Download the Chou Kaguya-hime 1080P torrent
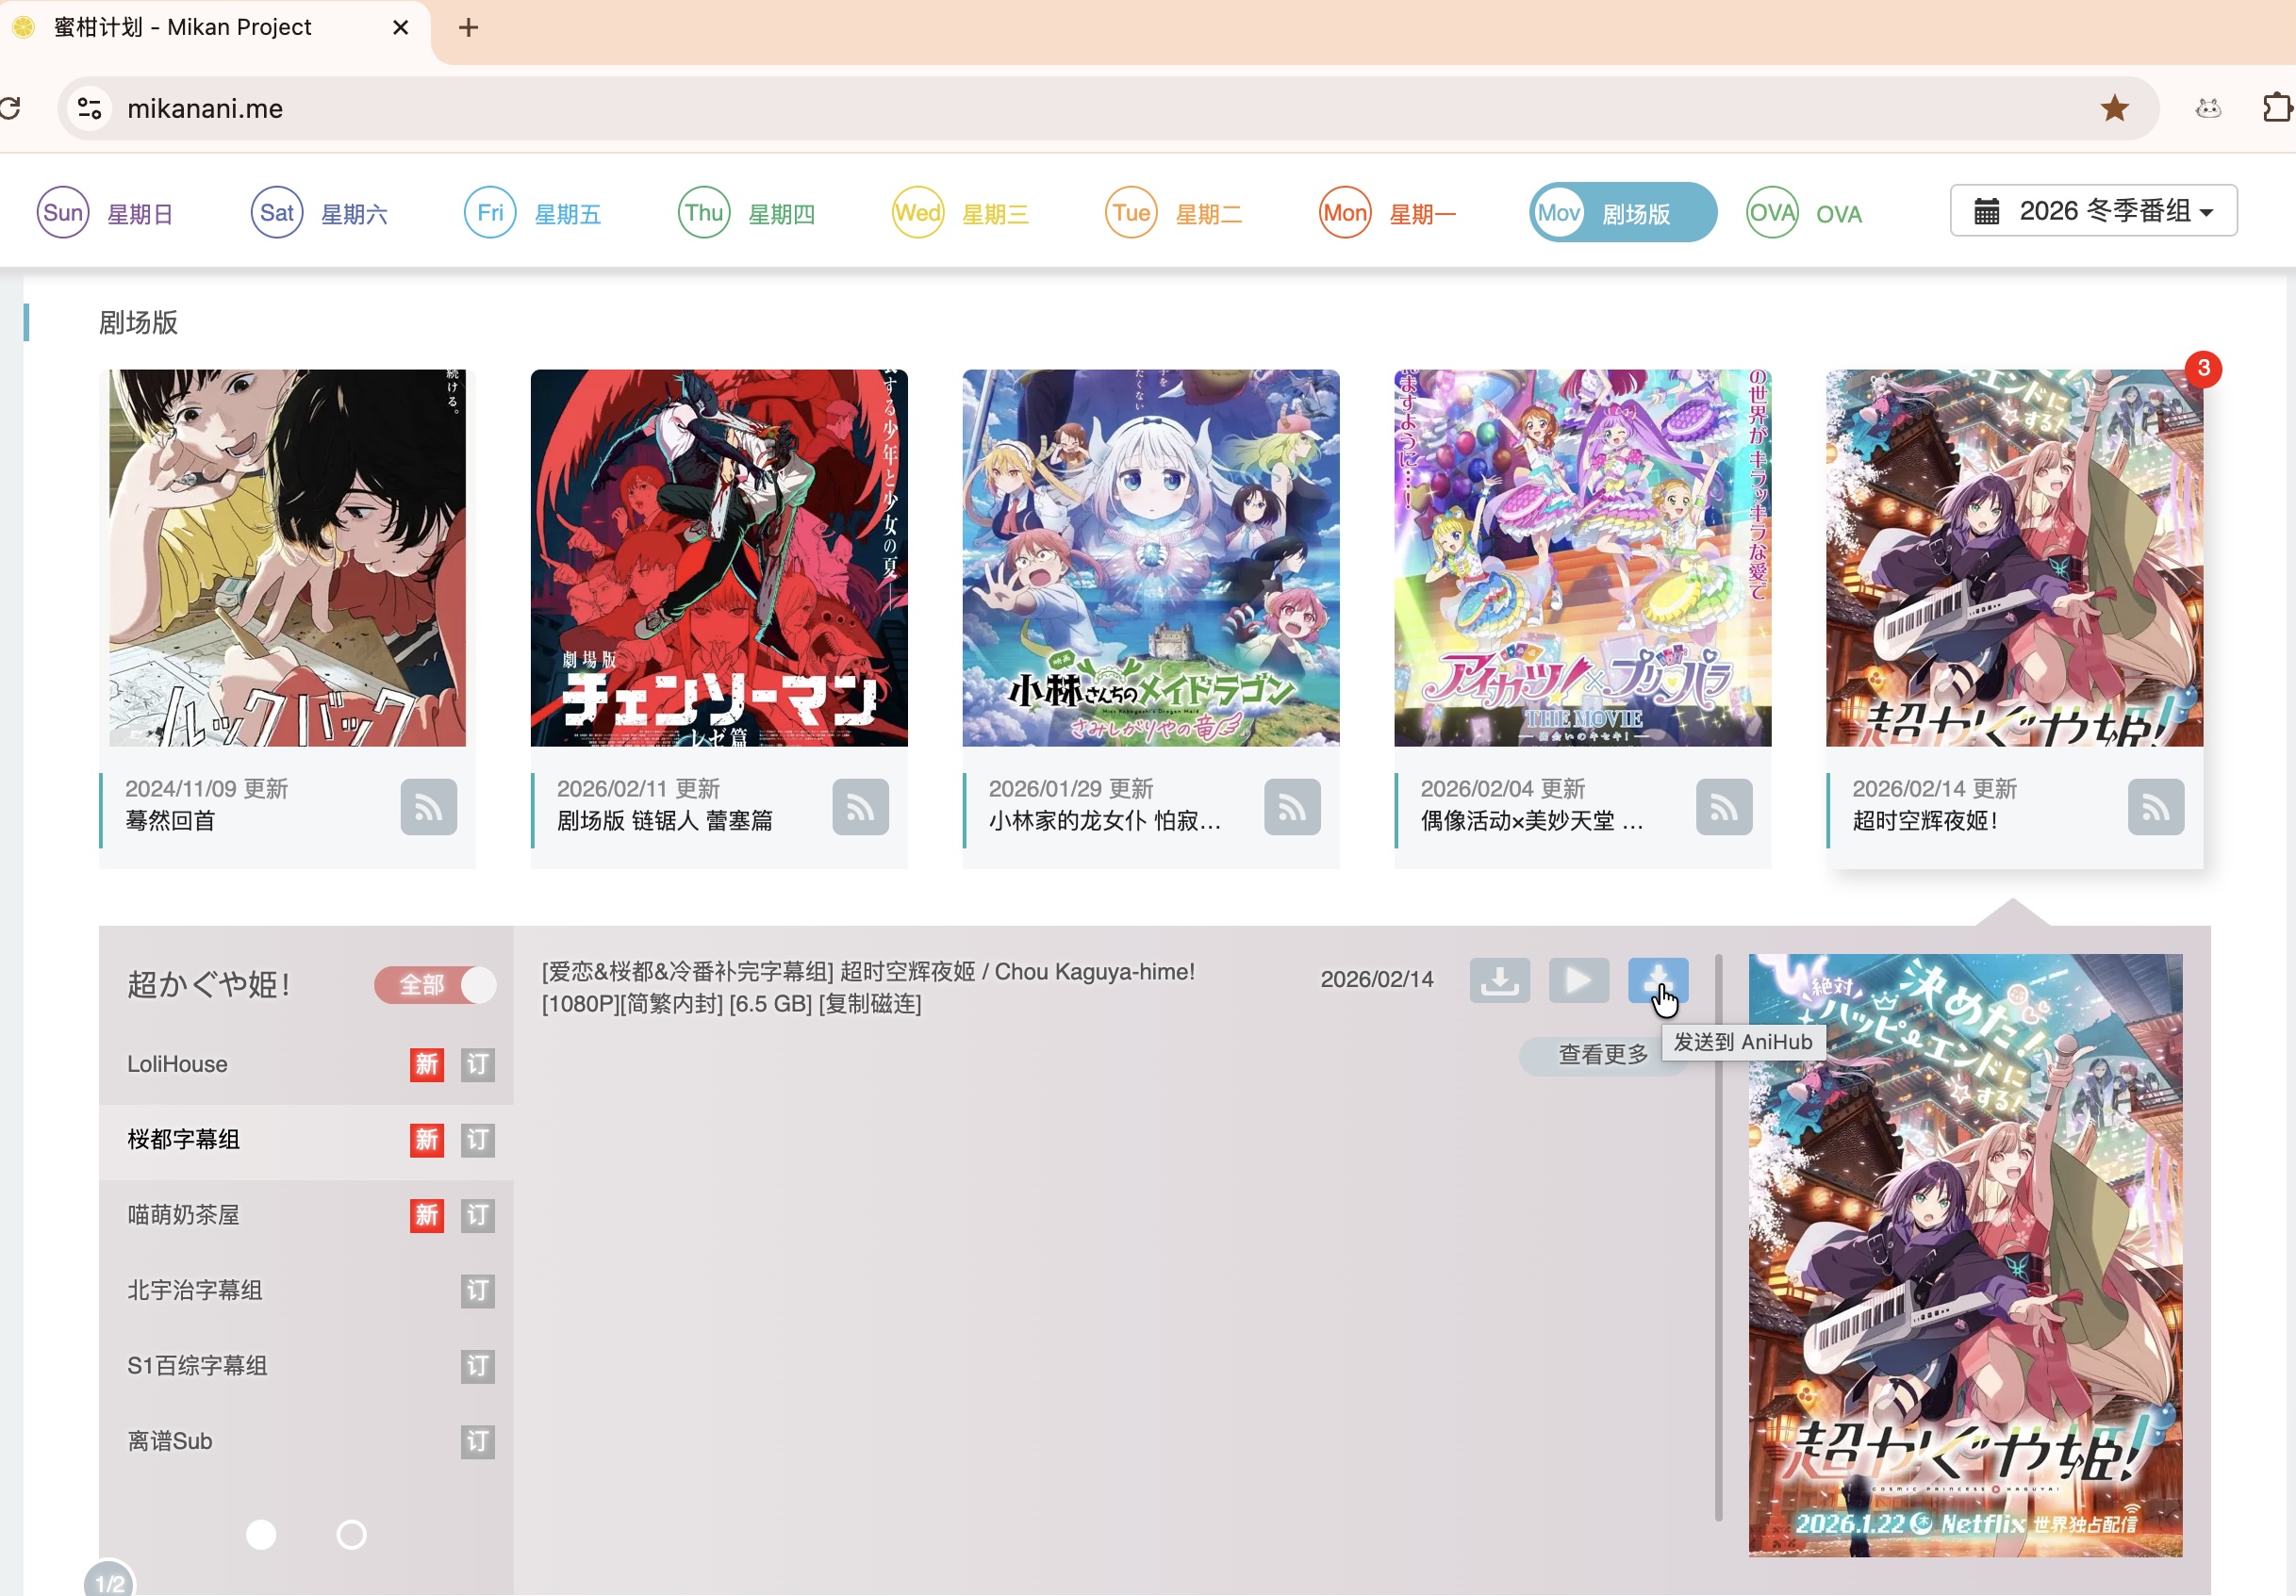The height and width of the screenshot is (1596, 2296). click(1499, 981)
